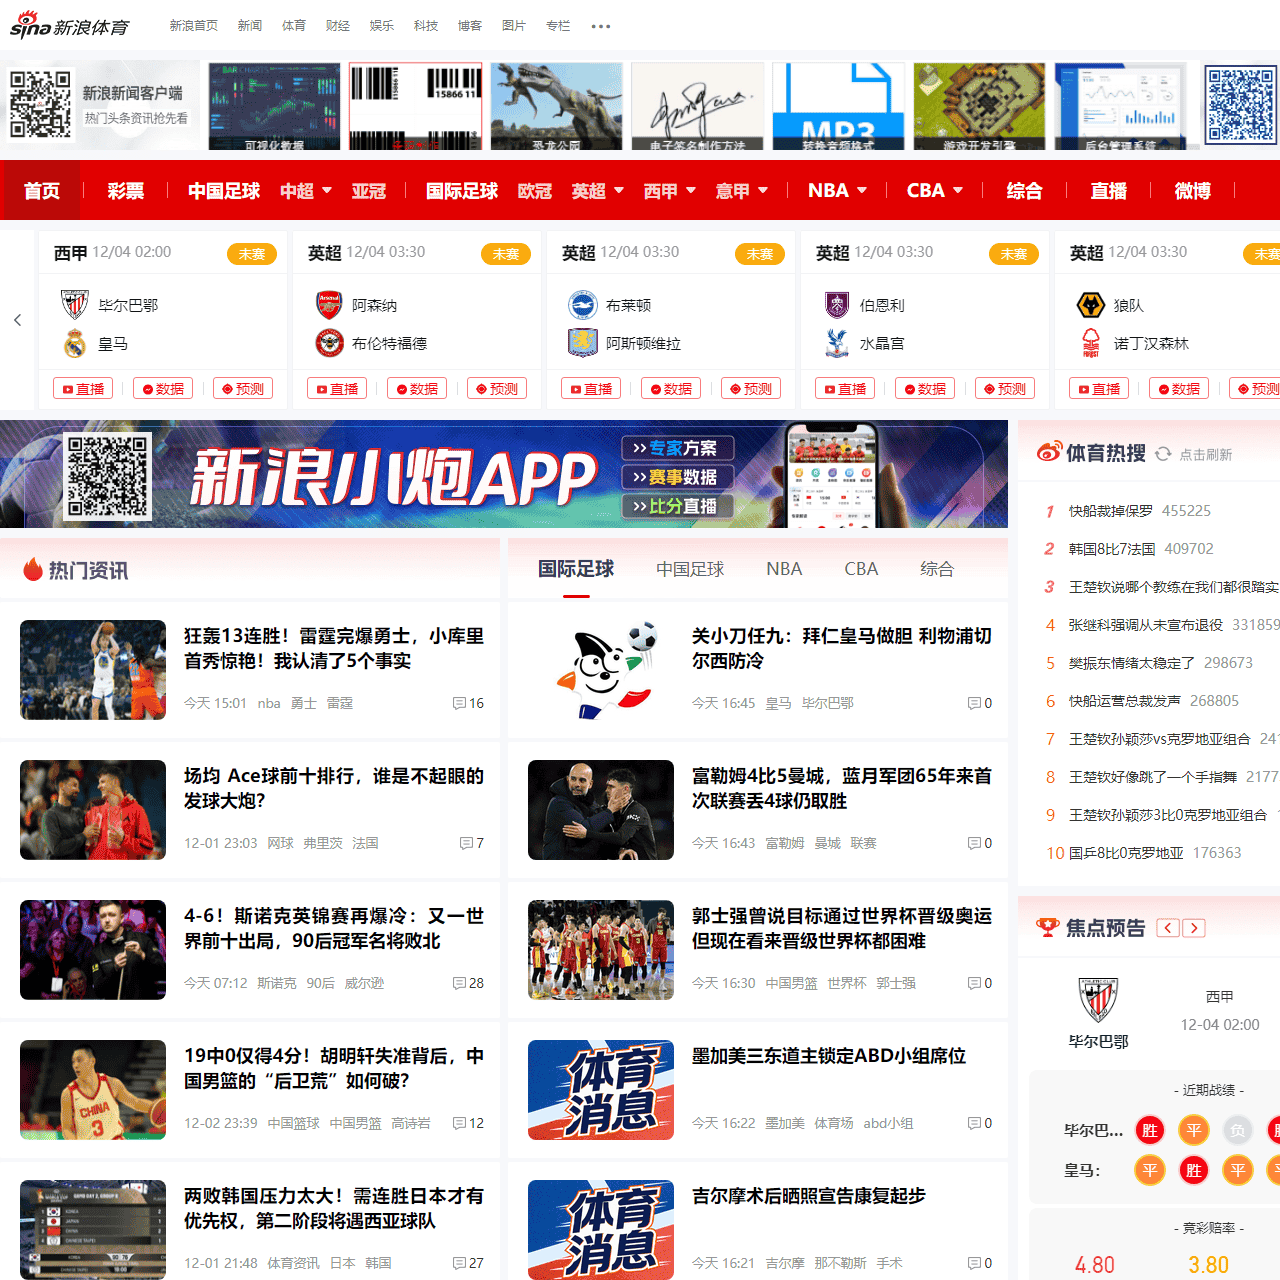The image size is (1280, 1280).
Task: Select 体育 in the top navigation
Action: pyautogui.click(x=293, y=26)
